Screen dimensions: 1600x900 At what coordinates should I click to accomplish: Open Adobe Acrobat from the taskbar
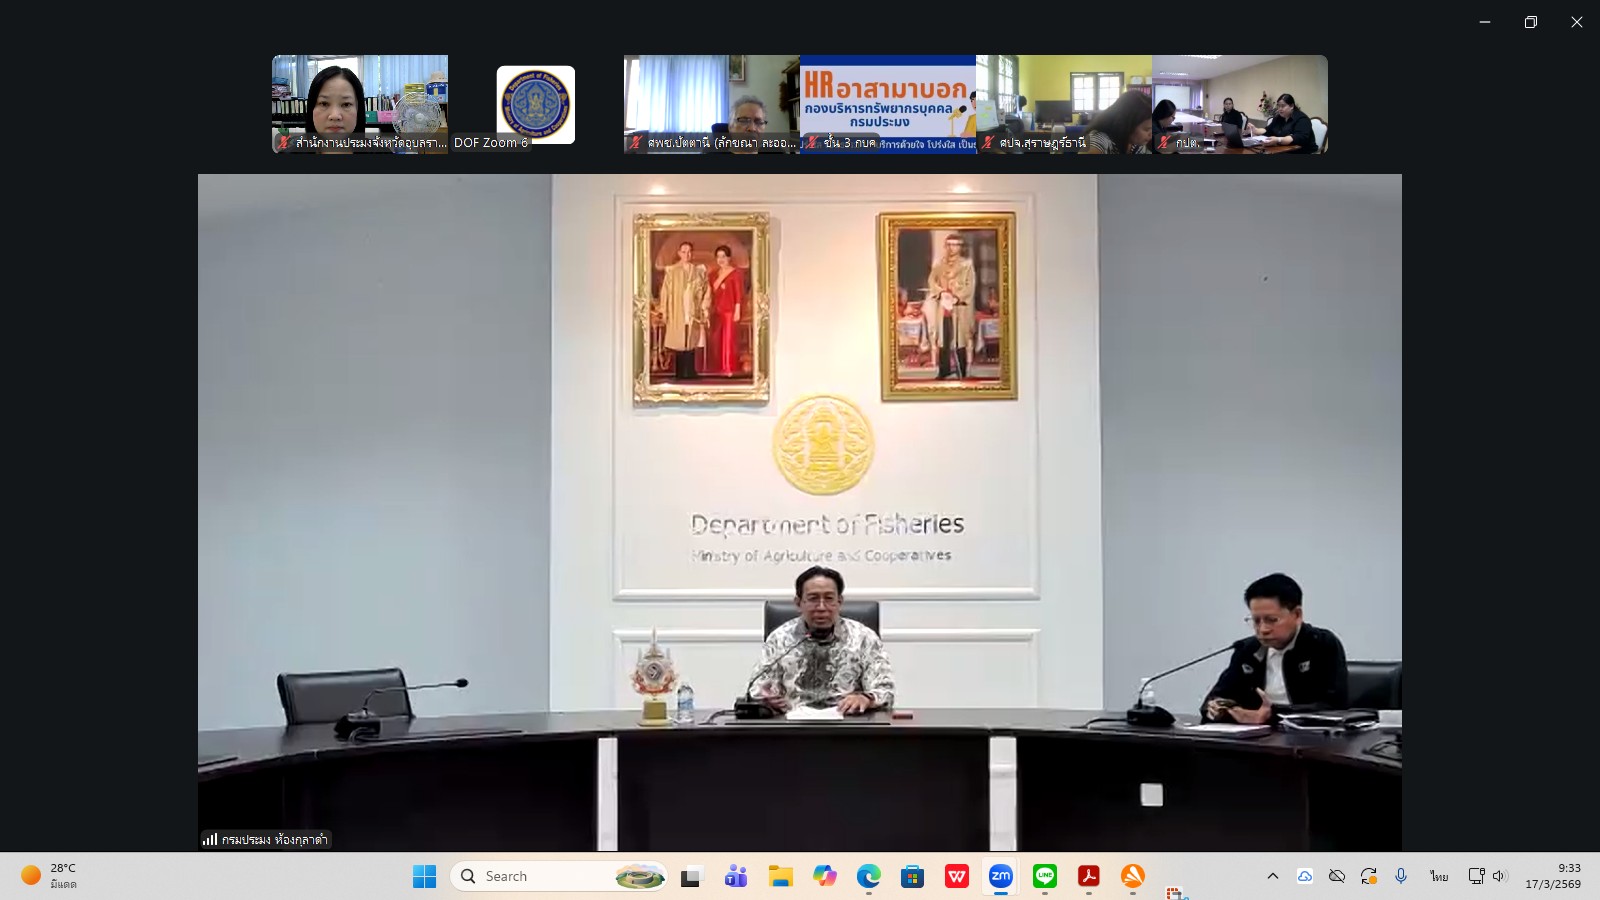pos(1089,877)
